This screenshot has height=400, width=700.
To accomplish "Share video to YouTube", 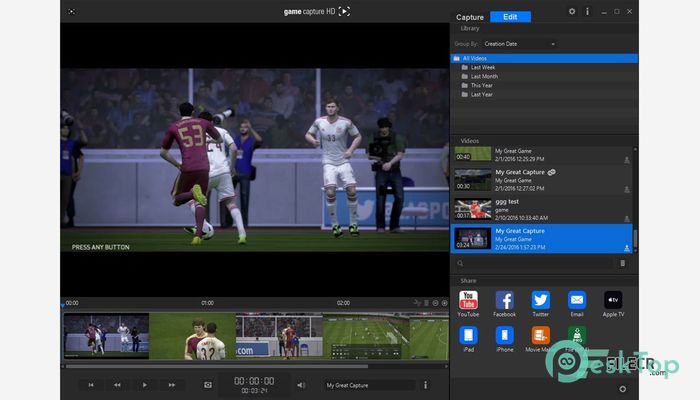I will click(x=468, y=300).
